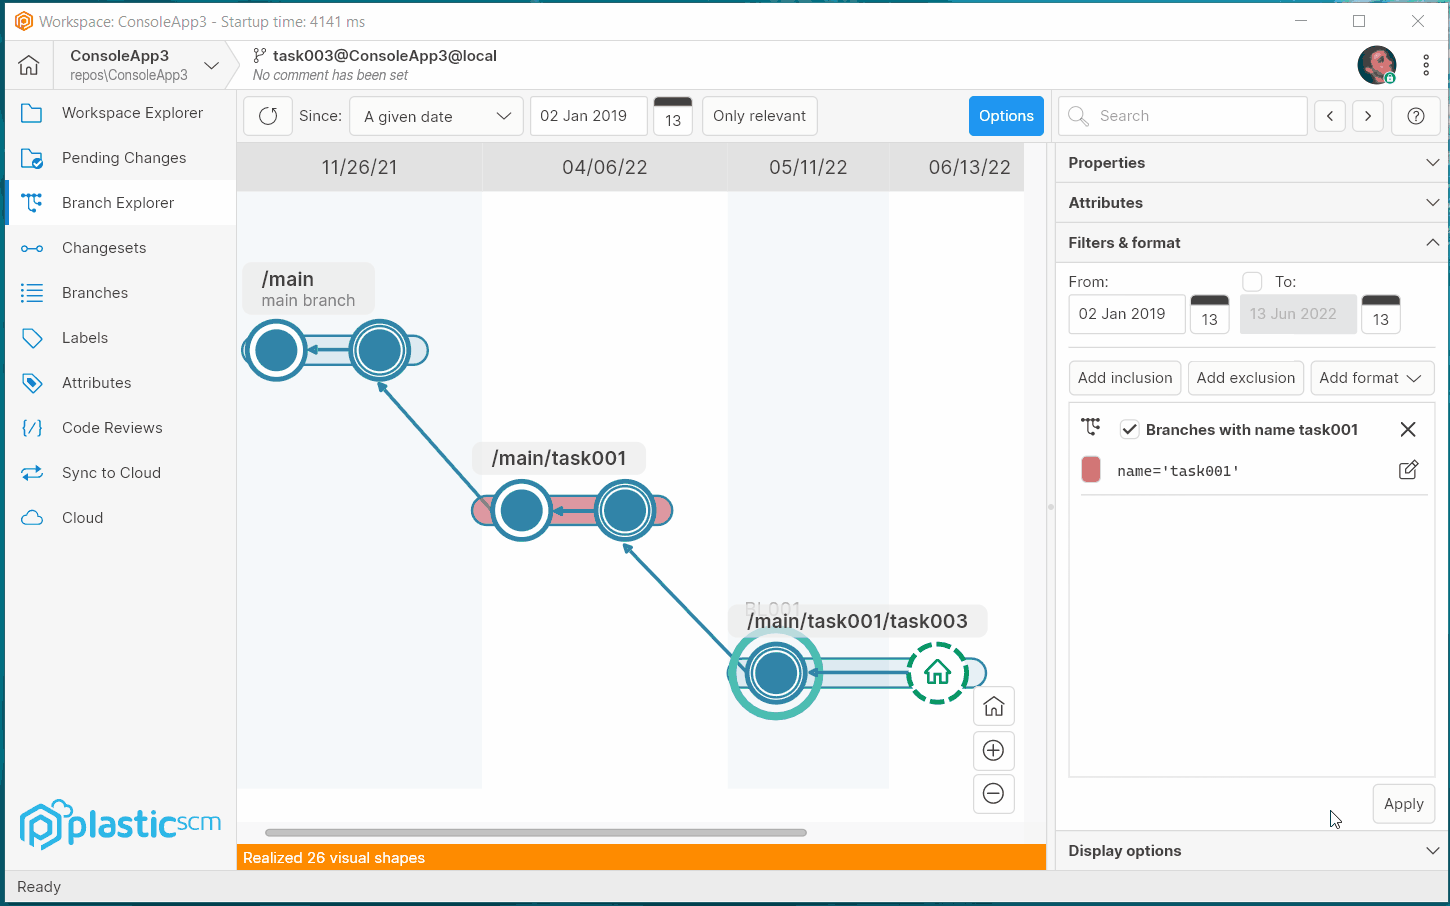Open Pending Changes in the sidebar

pos(123,158)
